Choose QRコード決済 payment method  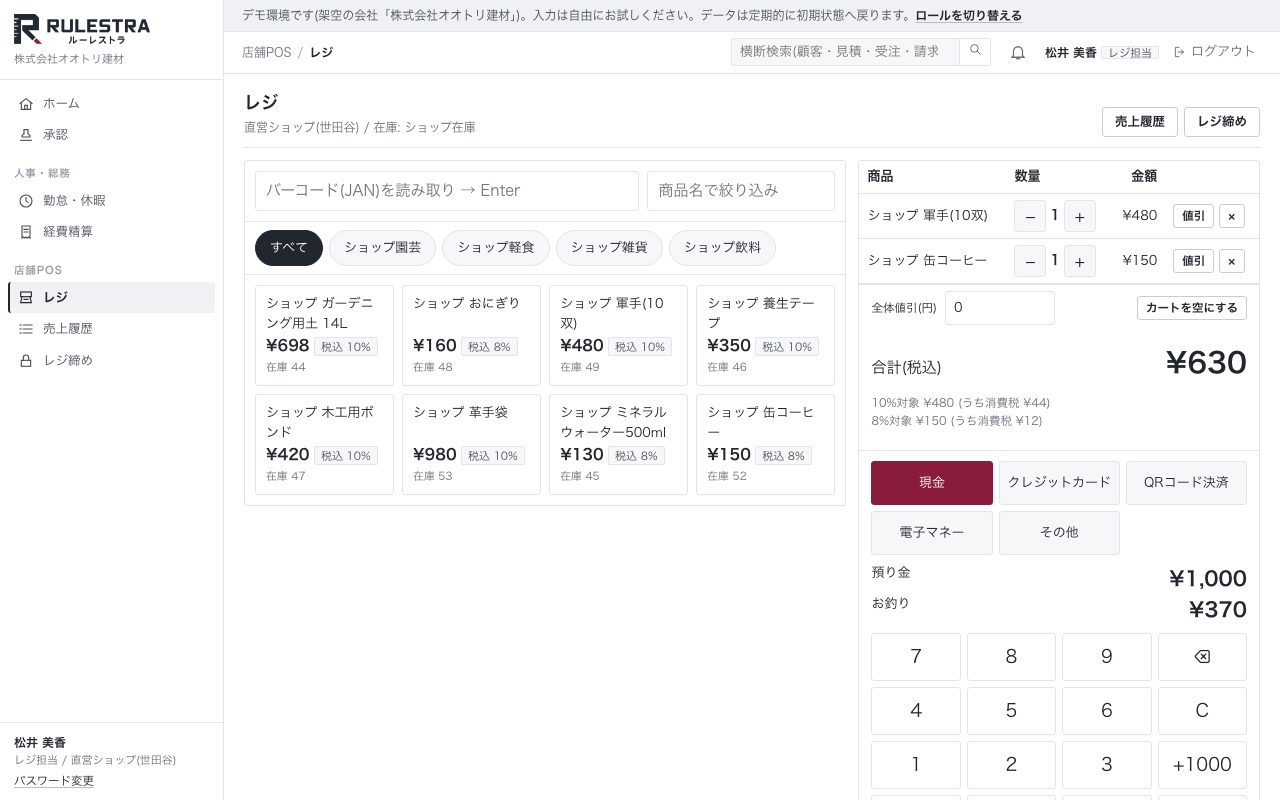tap(1186, 483)
